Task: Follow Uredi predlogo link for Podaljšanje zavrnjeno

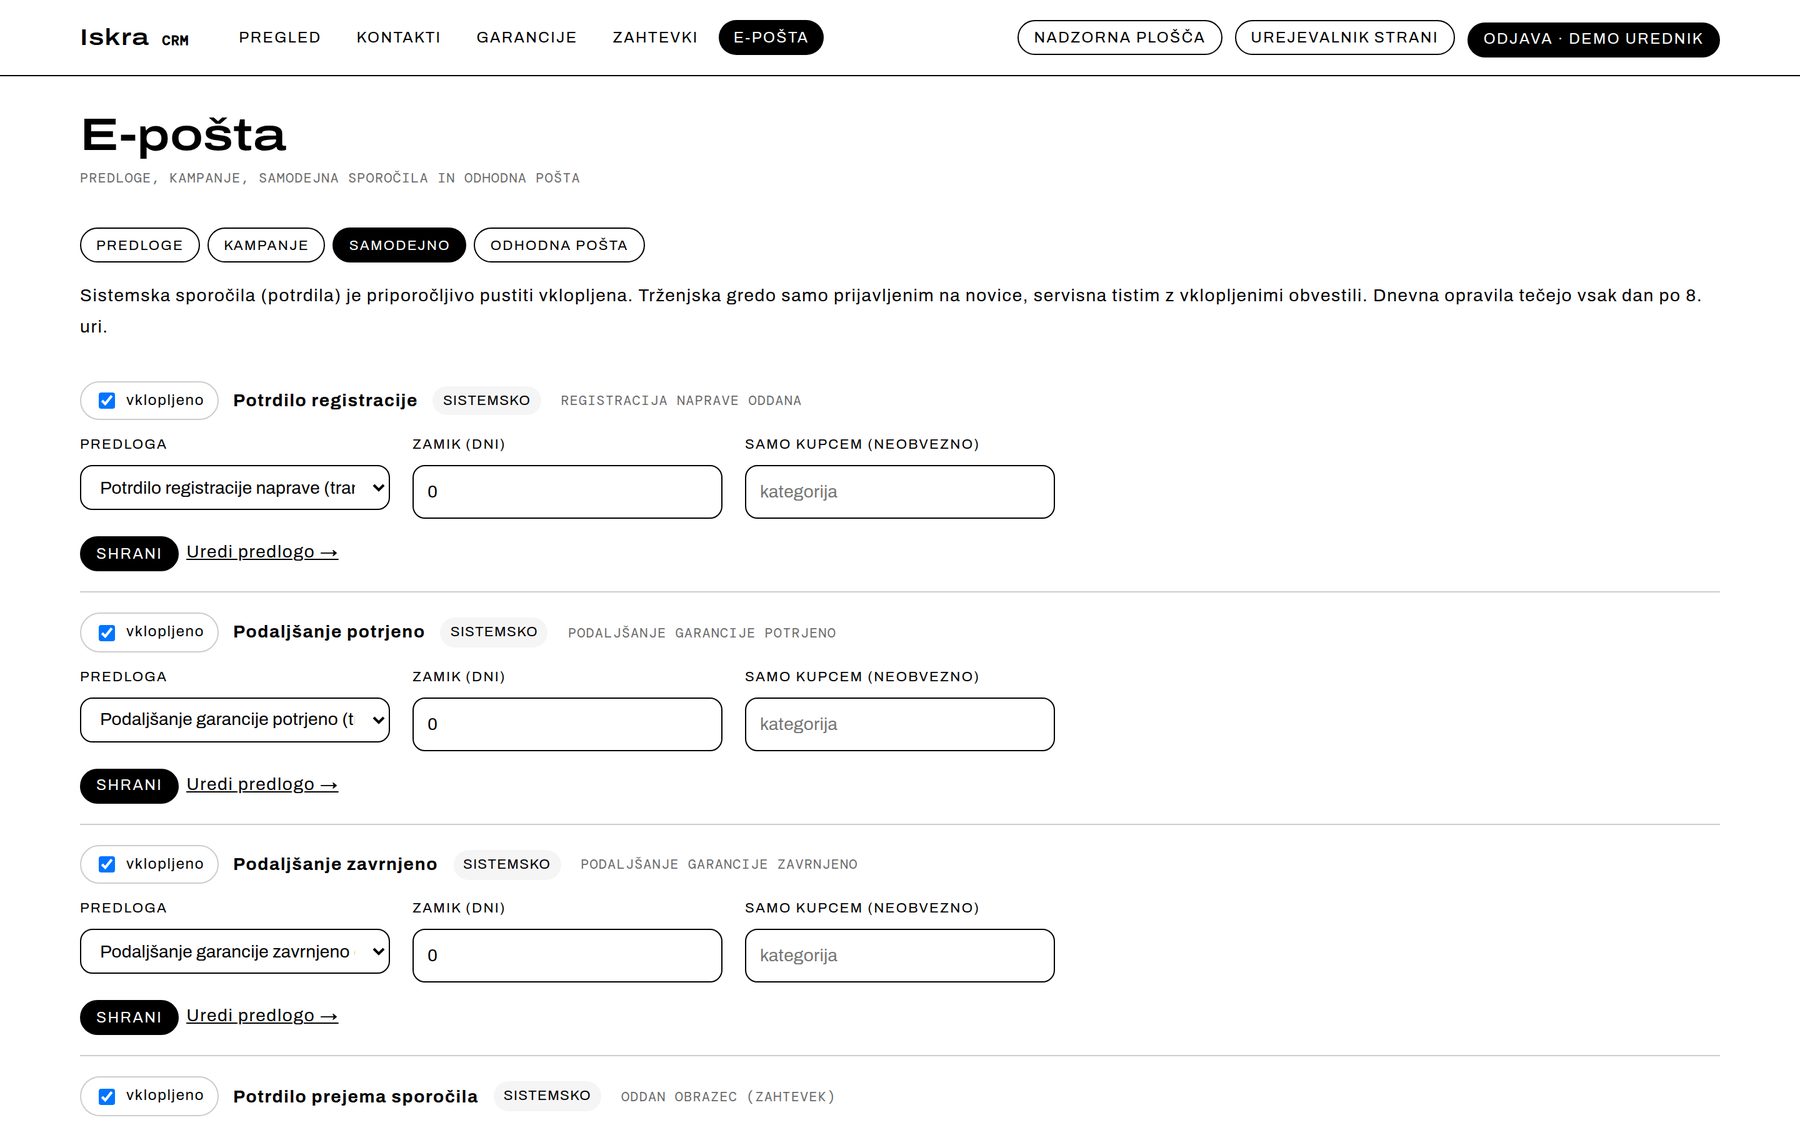Action: [262, 1015]
